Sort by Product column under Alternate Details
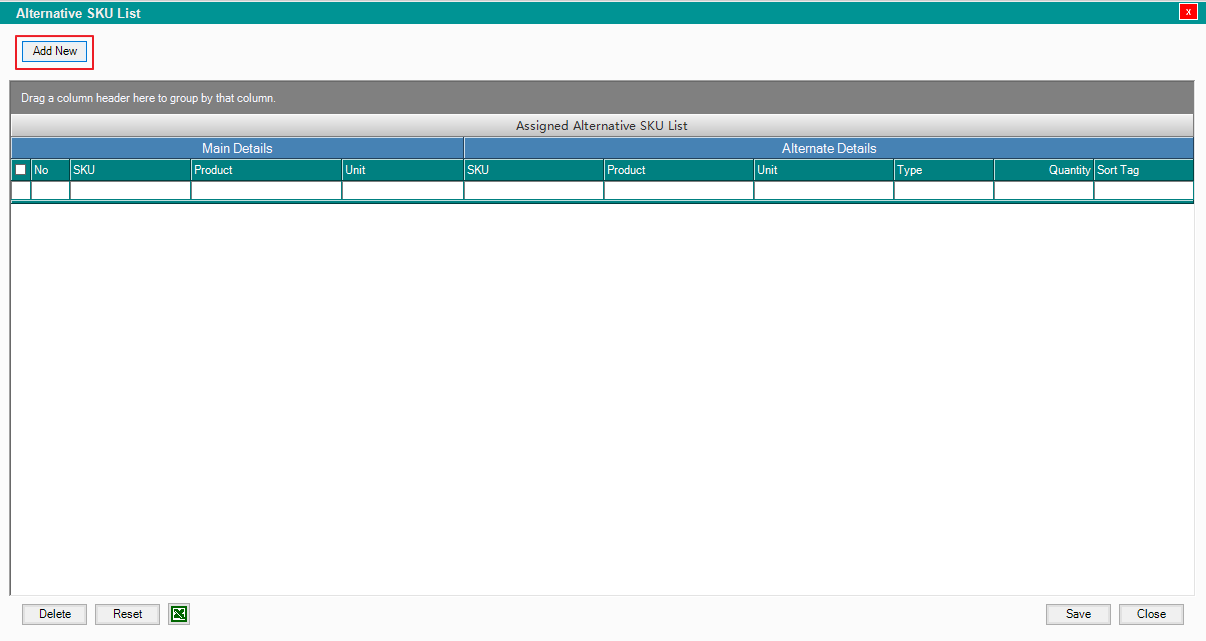Screen dimensions: 1206x641 click(679, 170)
